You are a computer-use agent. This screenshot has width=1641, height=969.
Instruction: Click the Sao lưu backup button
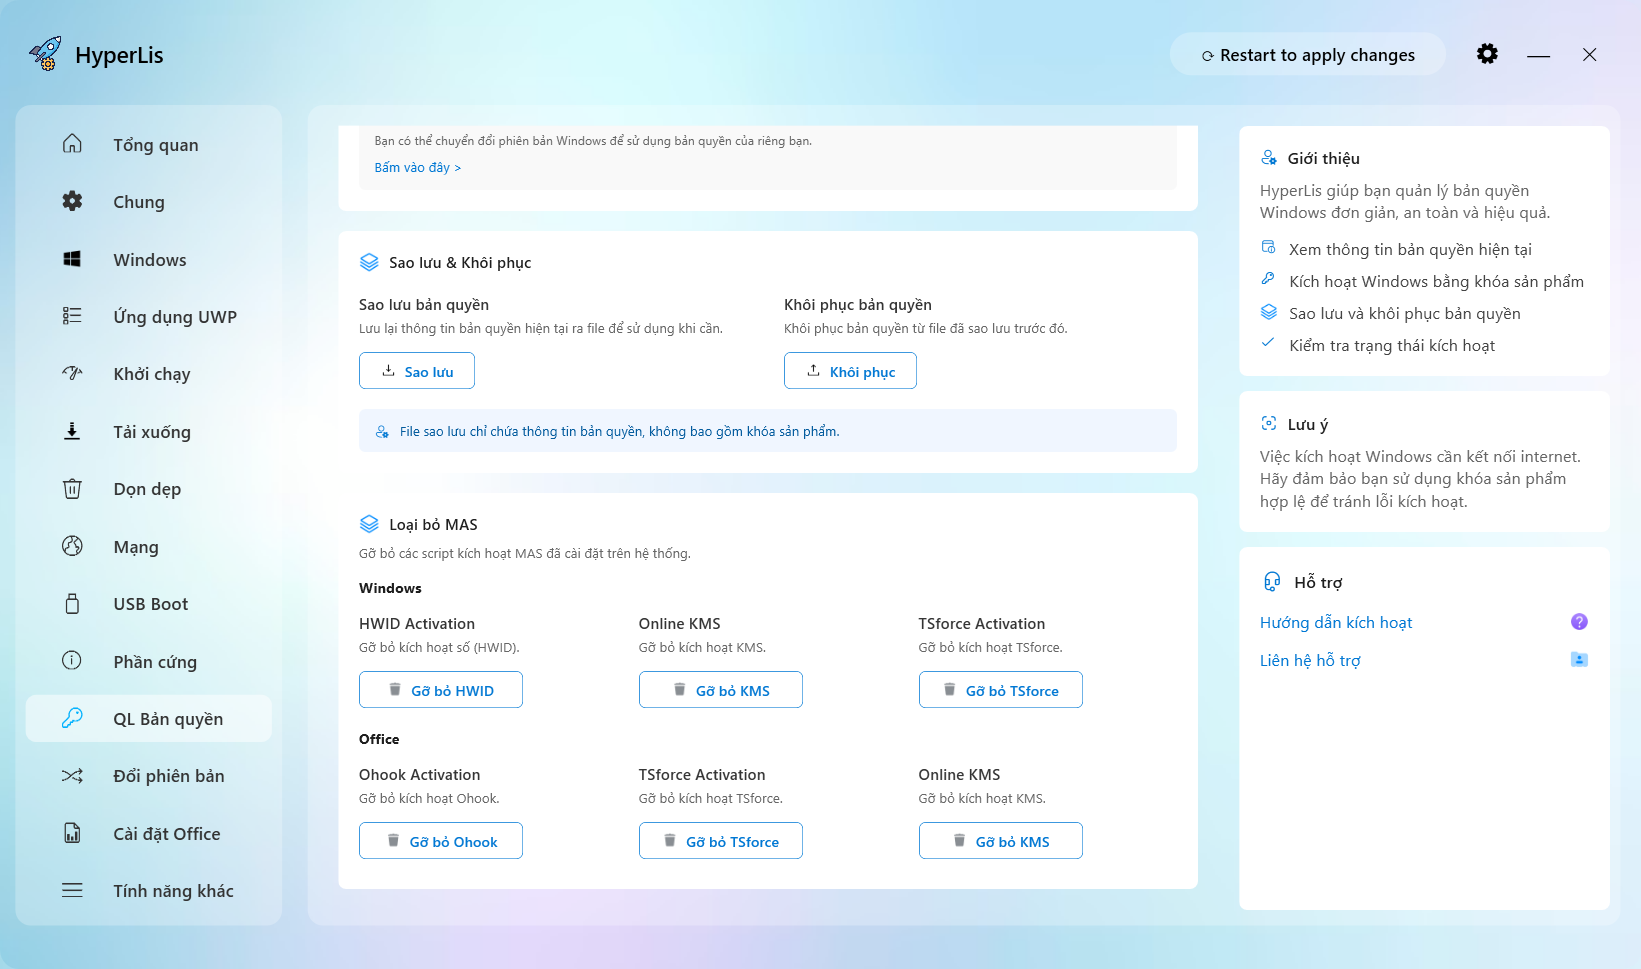416,371
